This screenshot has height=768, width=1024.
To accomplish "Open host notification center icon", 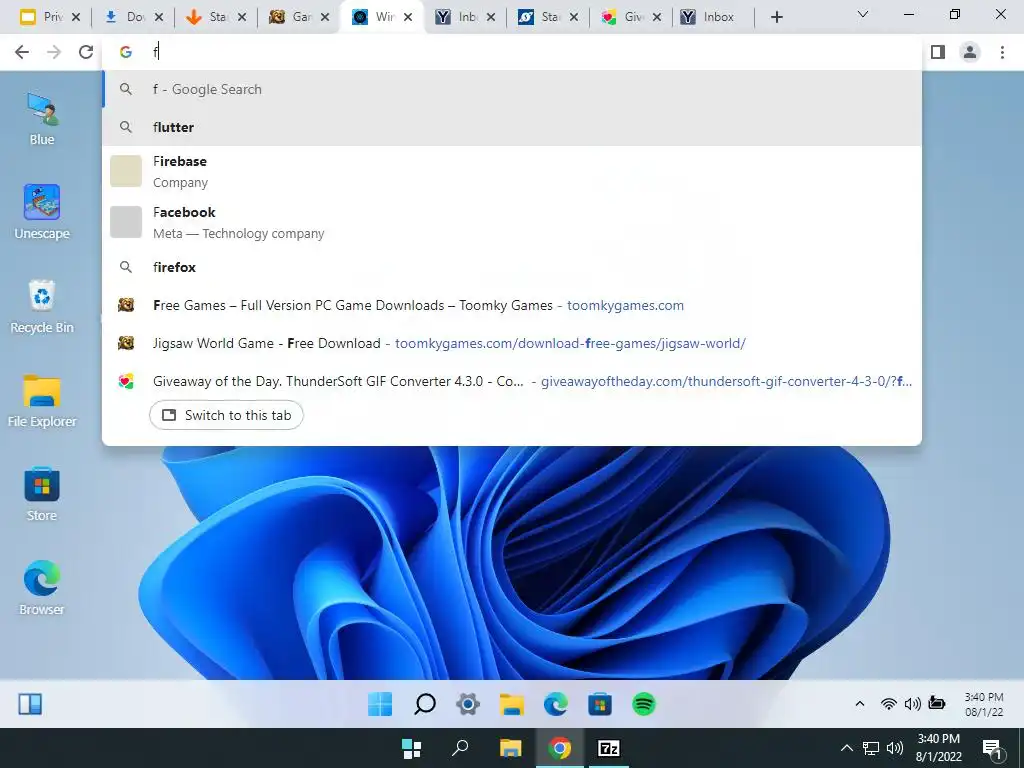I will 991,749.
